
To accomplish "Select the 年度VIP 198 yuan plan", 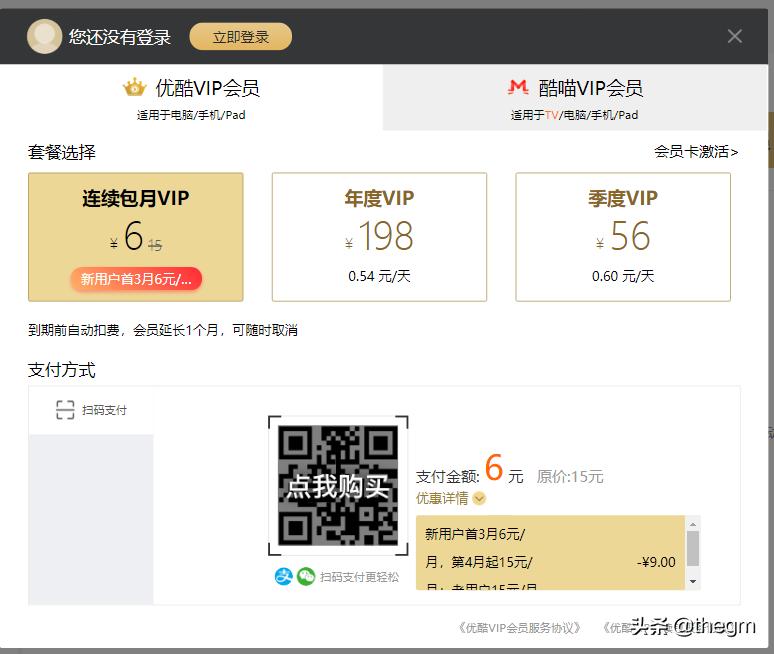I will pos(379,237).
